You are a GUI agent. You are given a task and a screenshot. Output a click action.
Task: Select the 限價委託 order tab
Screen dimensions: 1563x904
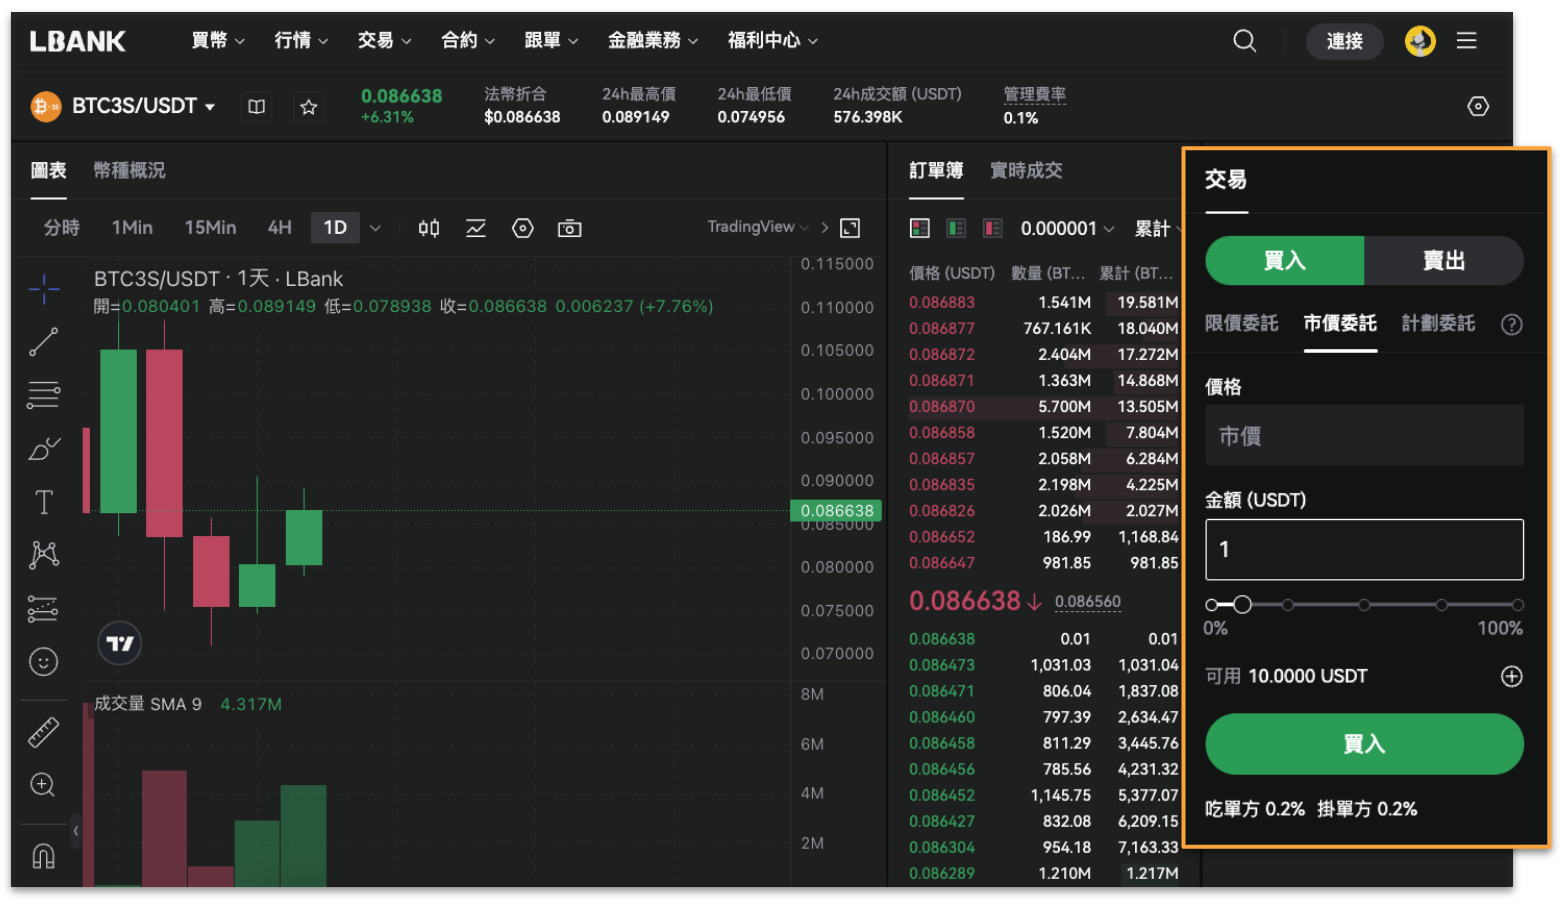tap(1241, 323)
